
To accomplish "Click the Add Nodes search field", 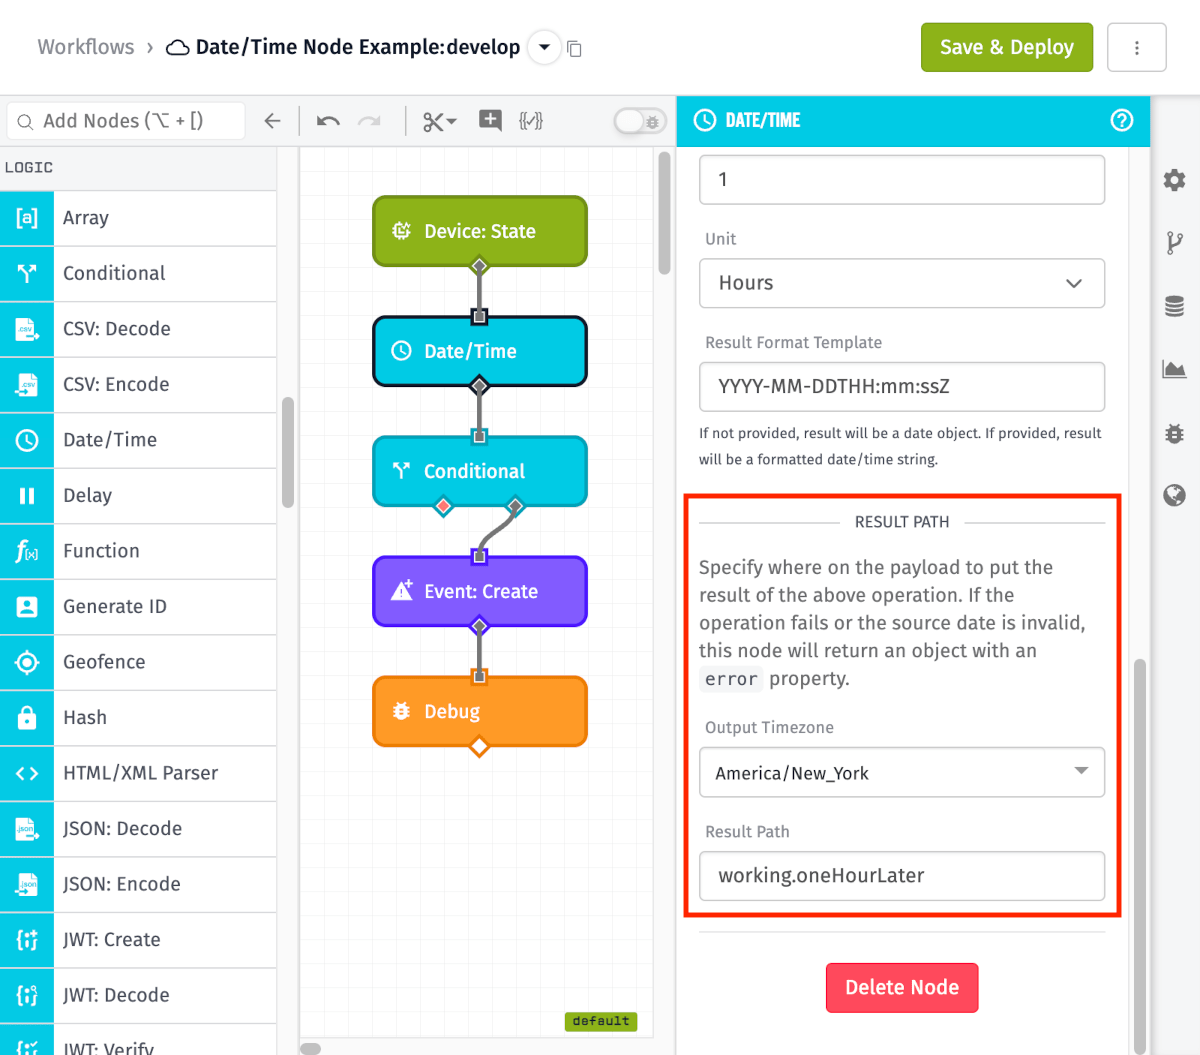I will 126,121.
